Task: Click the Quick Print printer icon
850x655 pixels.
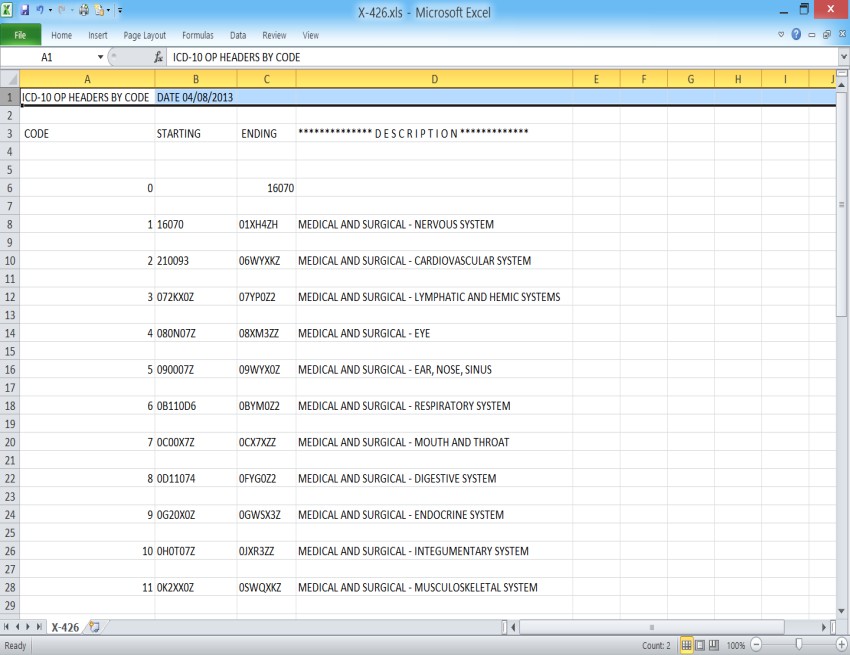Action: (x=83, y=10)
